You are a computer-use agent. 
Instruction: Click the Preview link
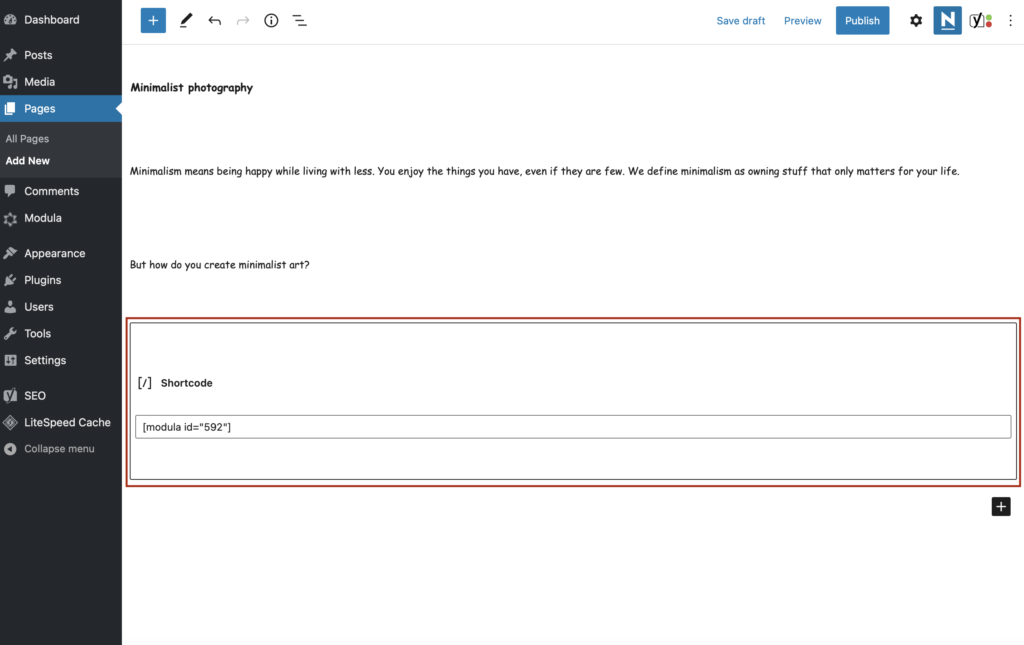[803, 21]
